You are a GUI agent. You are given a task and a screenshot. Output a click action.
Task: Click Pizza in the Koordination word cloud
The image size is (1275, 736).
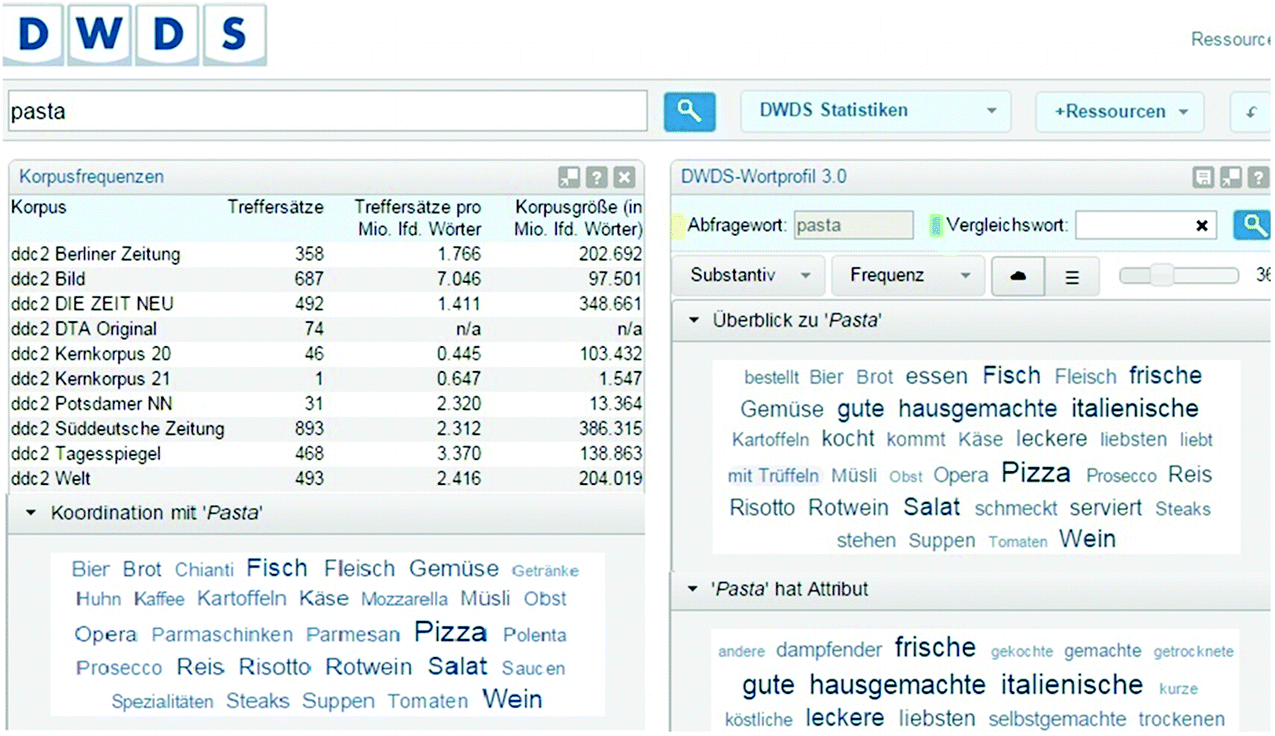pos(451,632)
